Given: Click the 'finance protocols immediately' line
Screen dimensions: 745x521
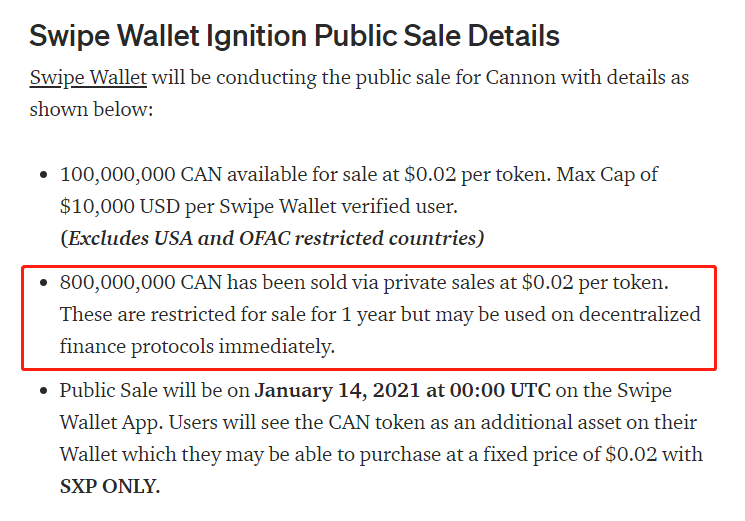Looking at the screenshot, I should (x=197, y=347).
